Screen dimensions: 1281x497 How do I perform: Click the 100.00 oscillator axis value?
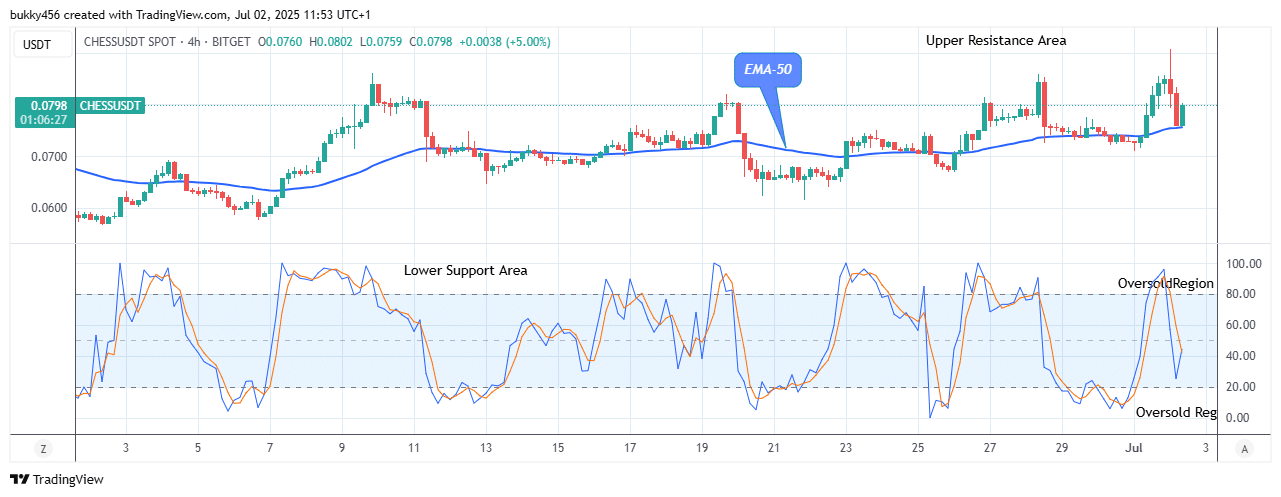[x=1244, y=264]
